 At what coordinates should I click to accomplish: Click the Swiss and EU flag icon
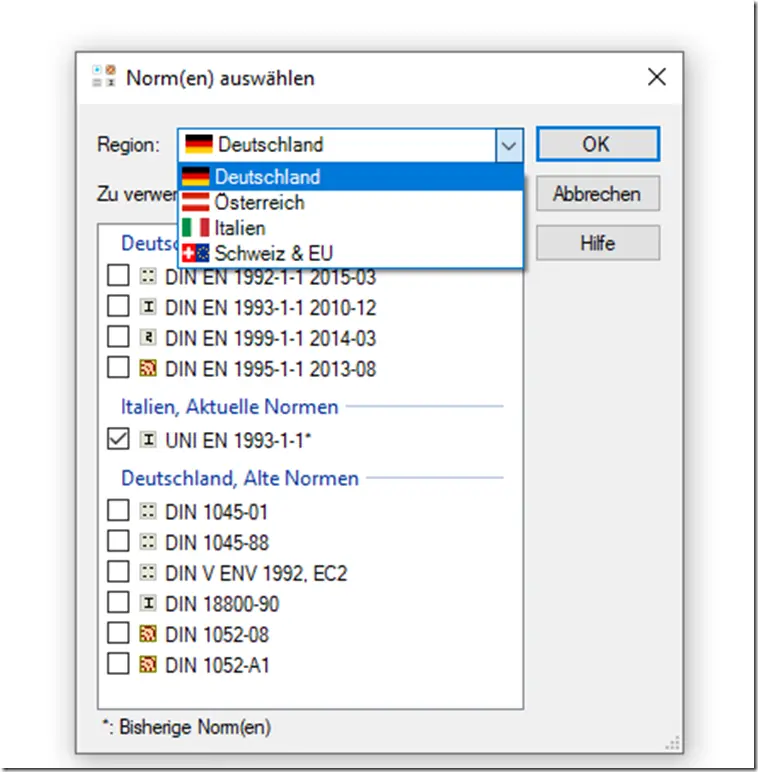click(x=195, y=253)
